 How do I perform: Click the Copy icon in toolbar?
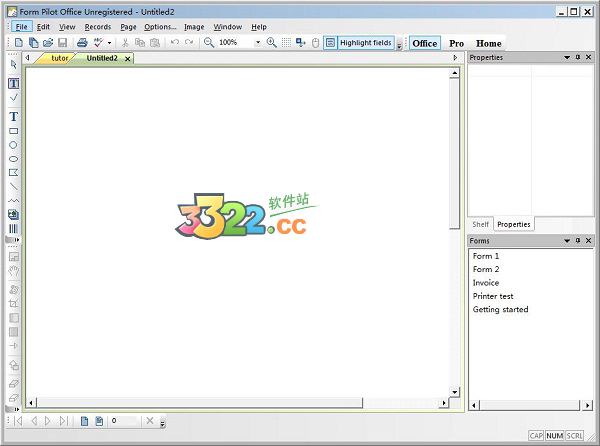[140, 42]
